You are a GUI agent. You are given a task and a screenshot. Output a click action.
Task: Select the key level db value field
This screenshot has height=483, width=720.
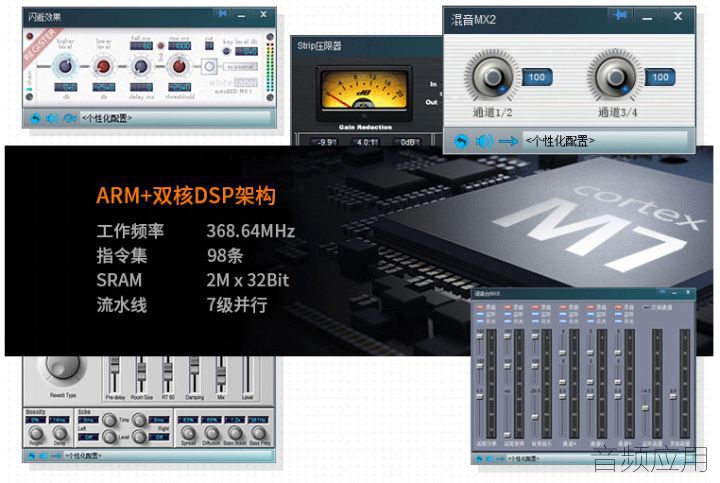(247, 51)
